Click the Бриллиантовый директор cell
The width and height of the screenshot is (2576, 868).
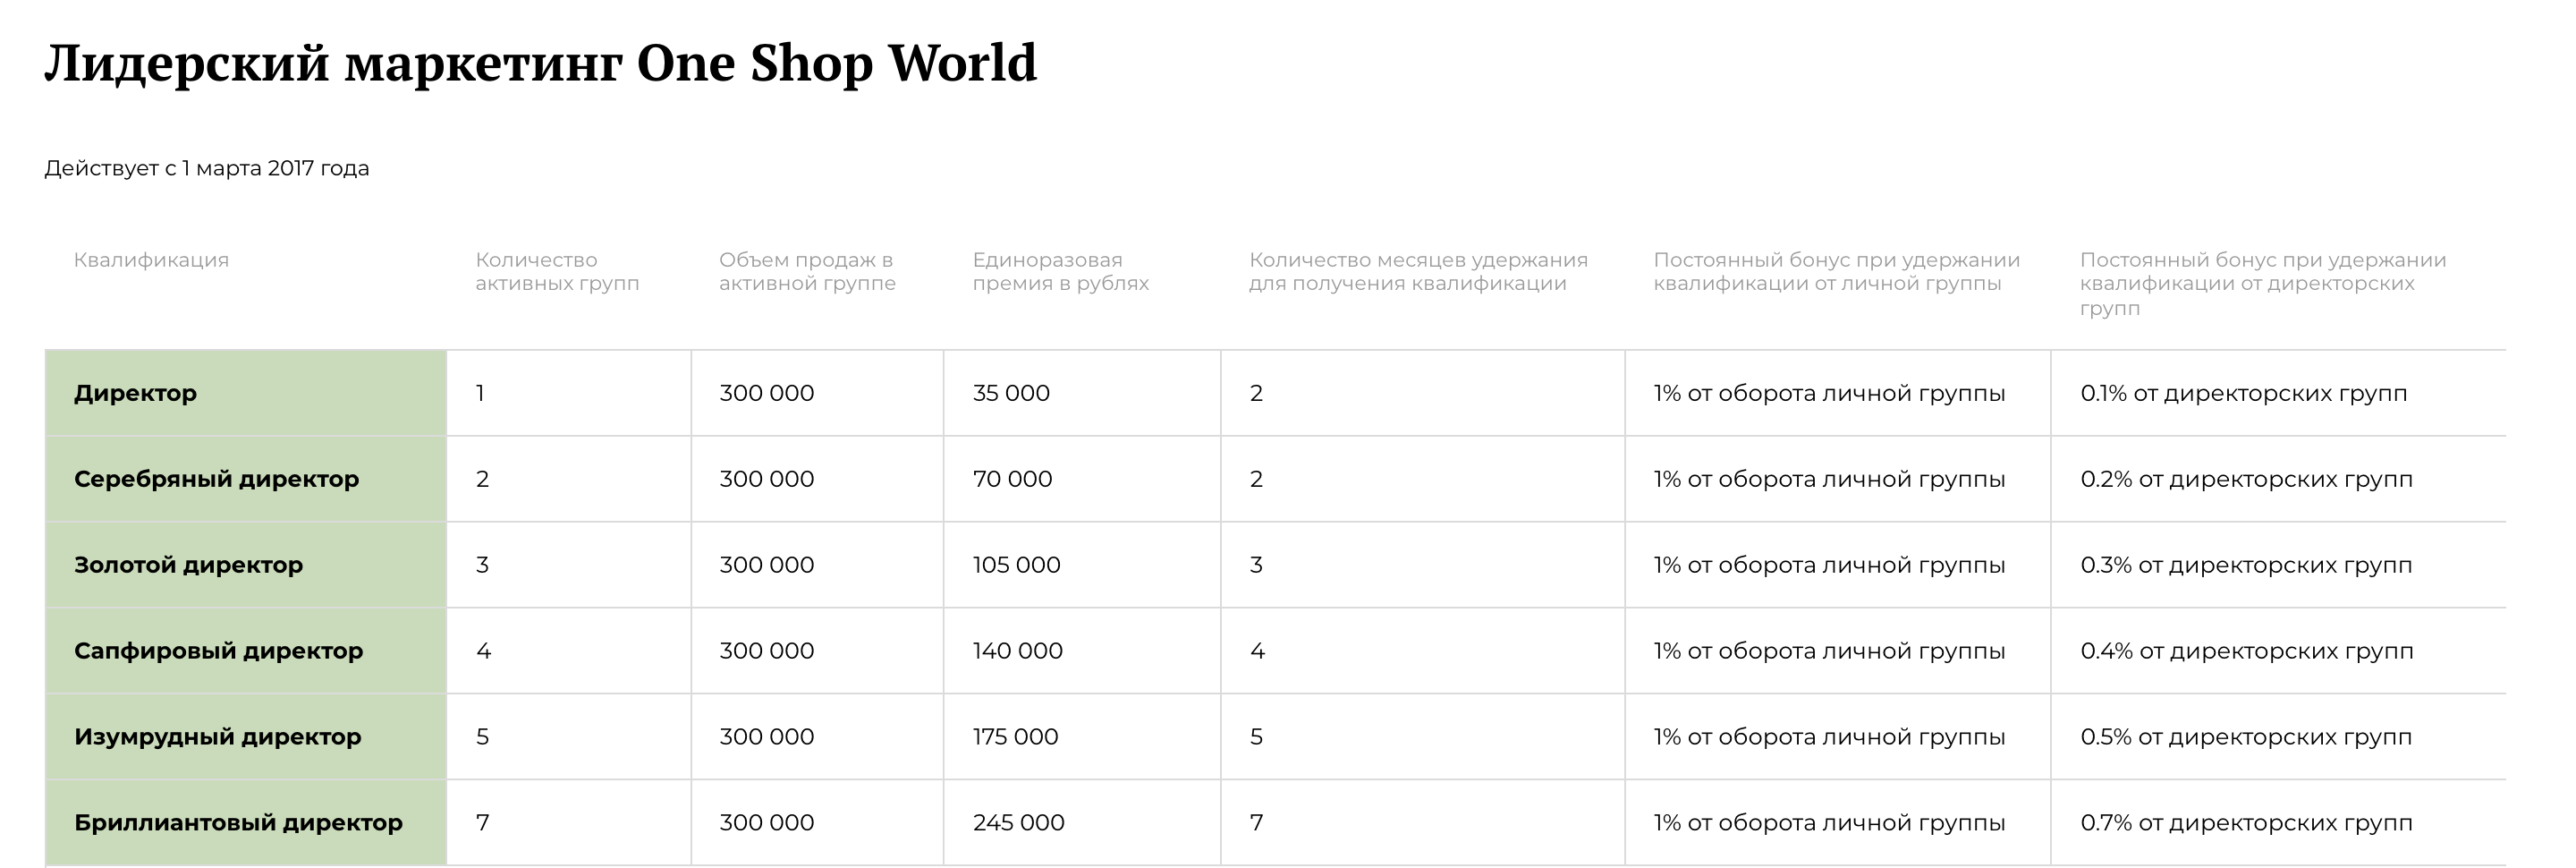246,823
